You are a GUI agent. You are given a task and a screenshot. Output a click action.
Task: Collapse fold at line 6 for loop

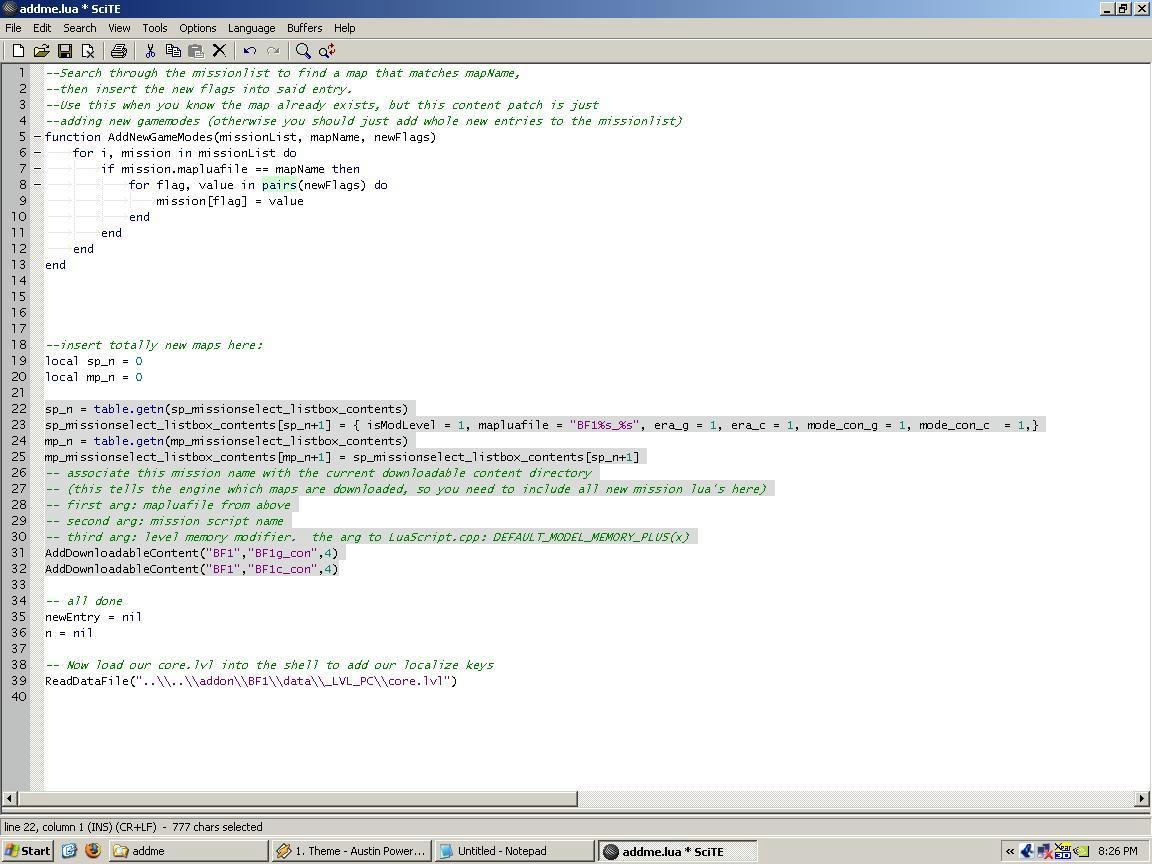37,153
